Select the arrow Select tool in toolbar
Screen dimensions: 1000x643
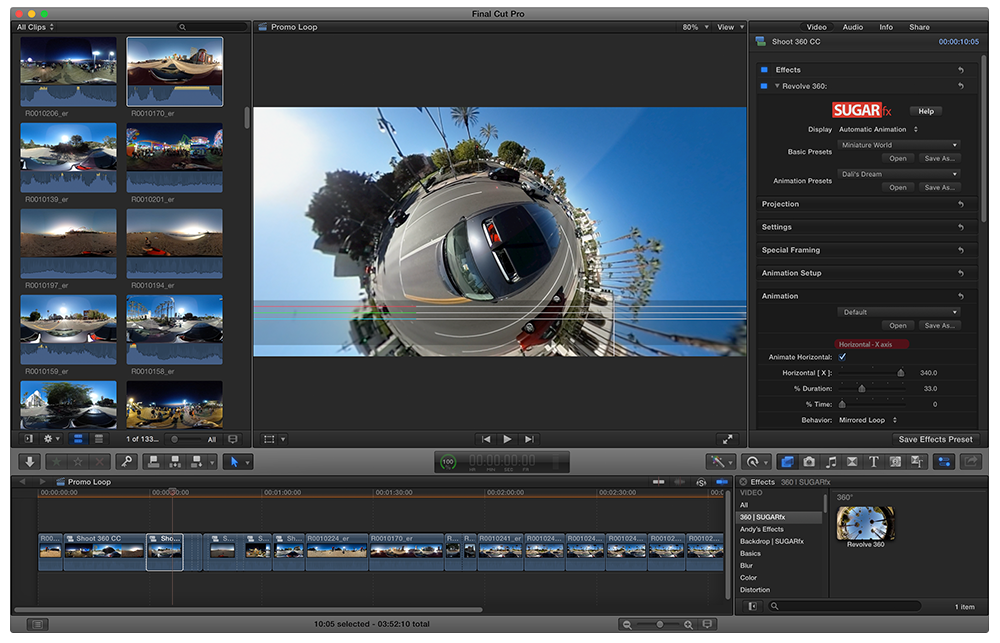234,461
